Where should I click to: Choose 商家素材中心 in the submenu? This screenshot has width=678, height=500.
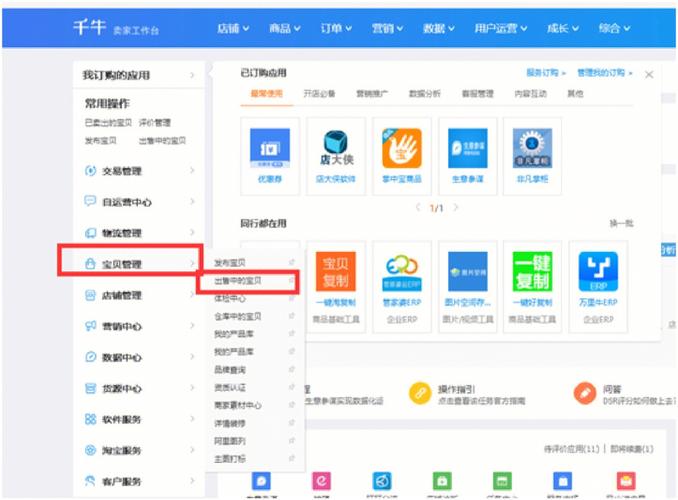coord(238,405)
